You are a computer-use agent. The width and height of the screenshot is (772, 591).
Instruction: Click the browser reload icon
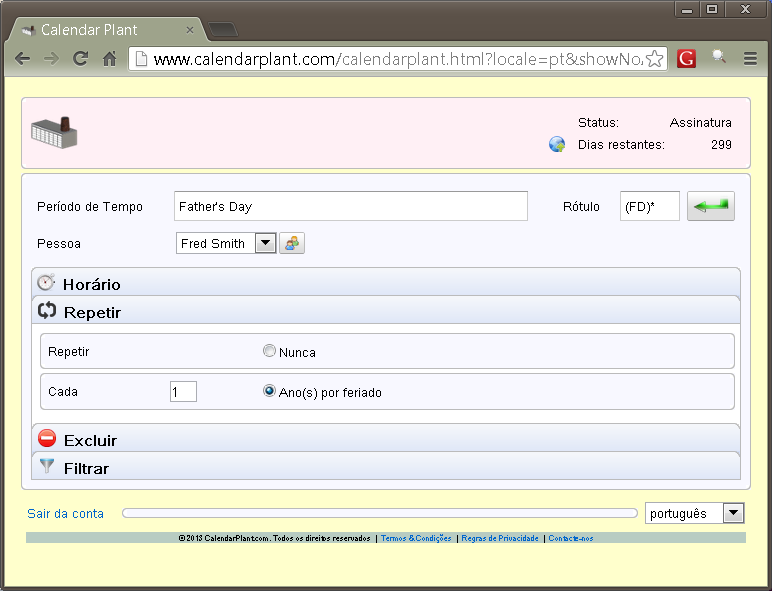80,59
